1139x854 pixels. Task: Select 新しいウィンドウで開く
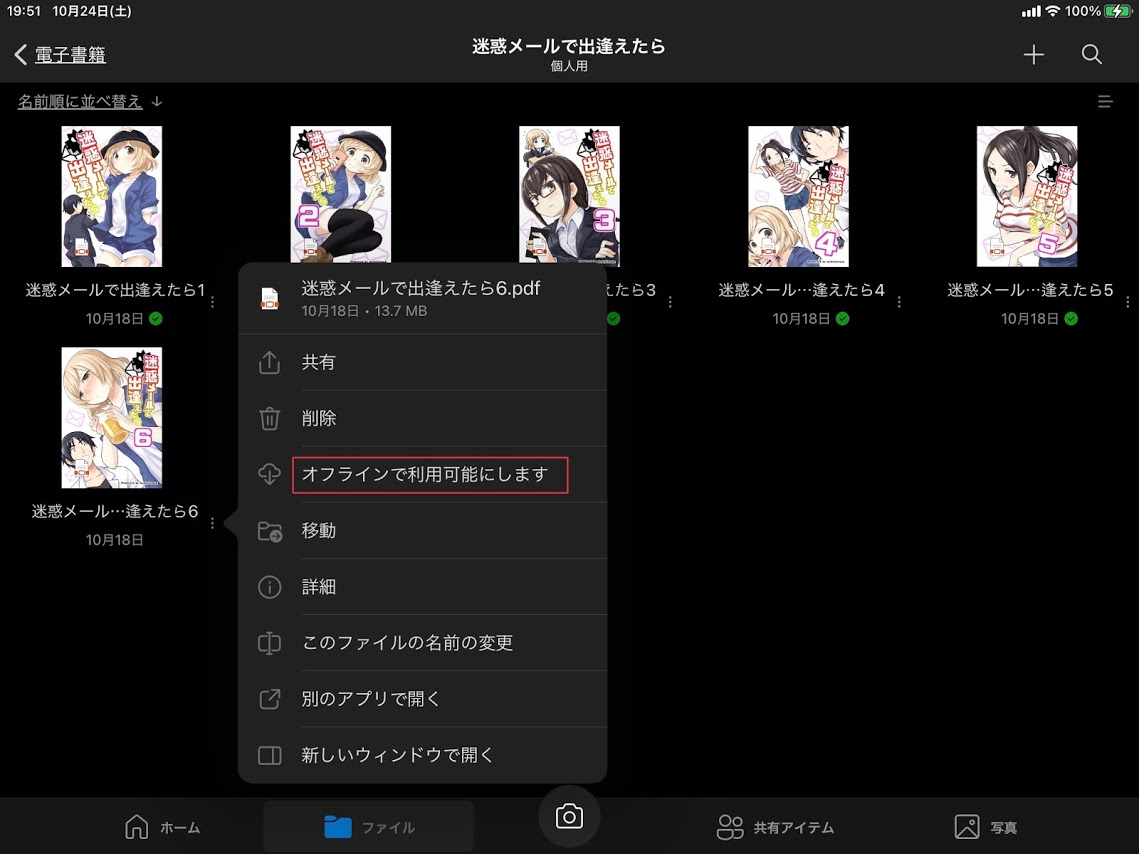click(423, 755)
